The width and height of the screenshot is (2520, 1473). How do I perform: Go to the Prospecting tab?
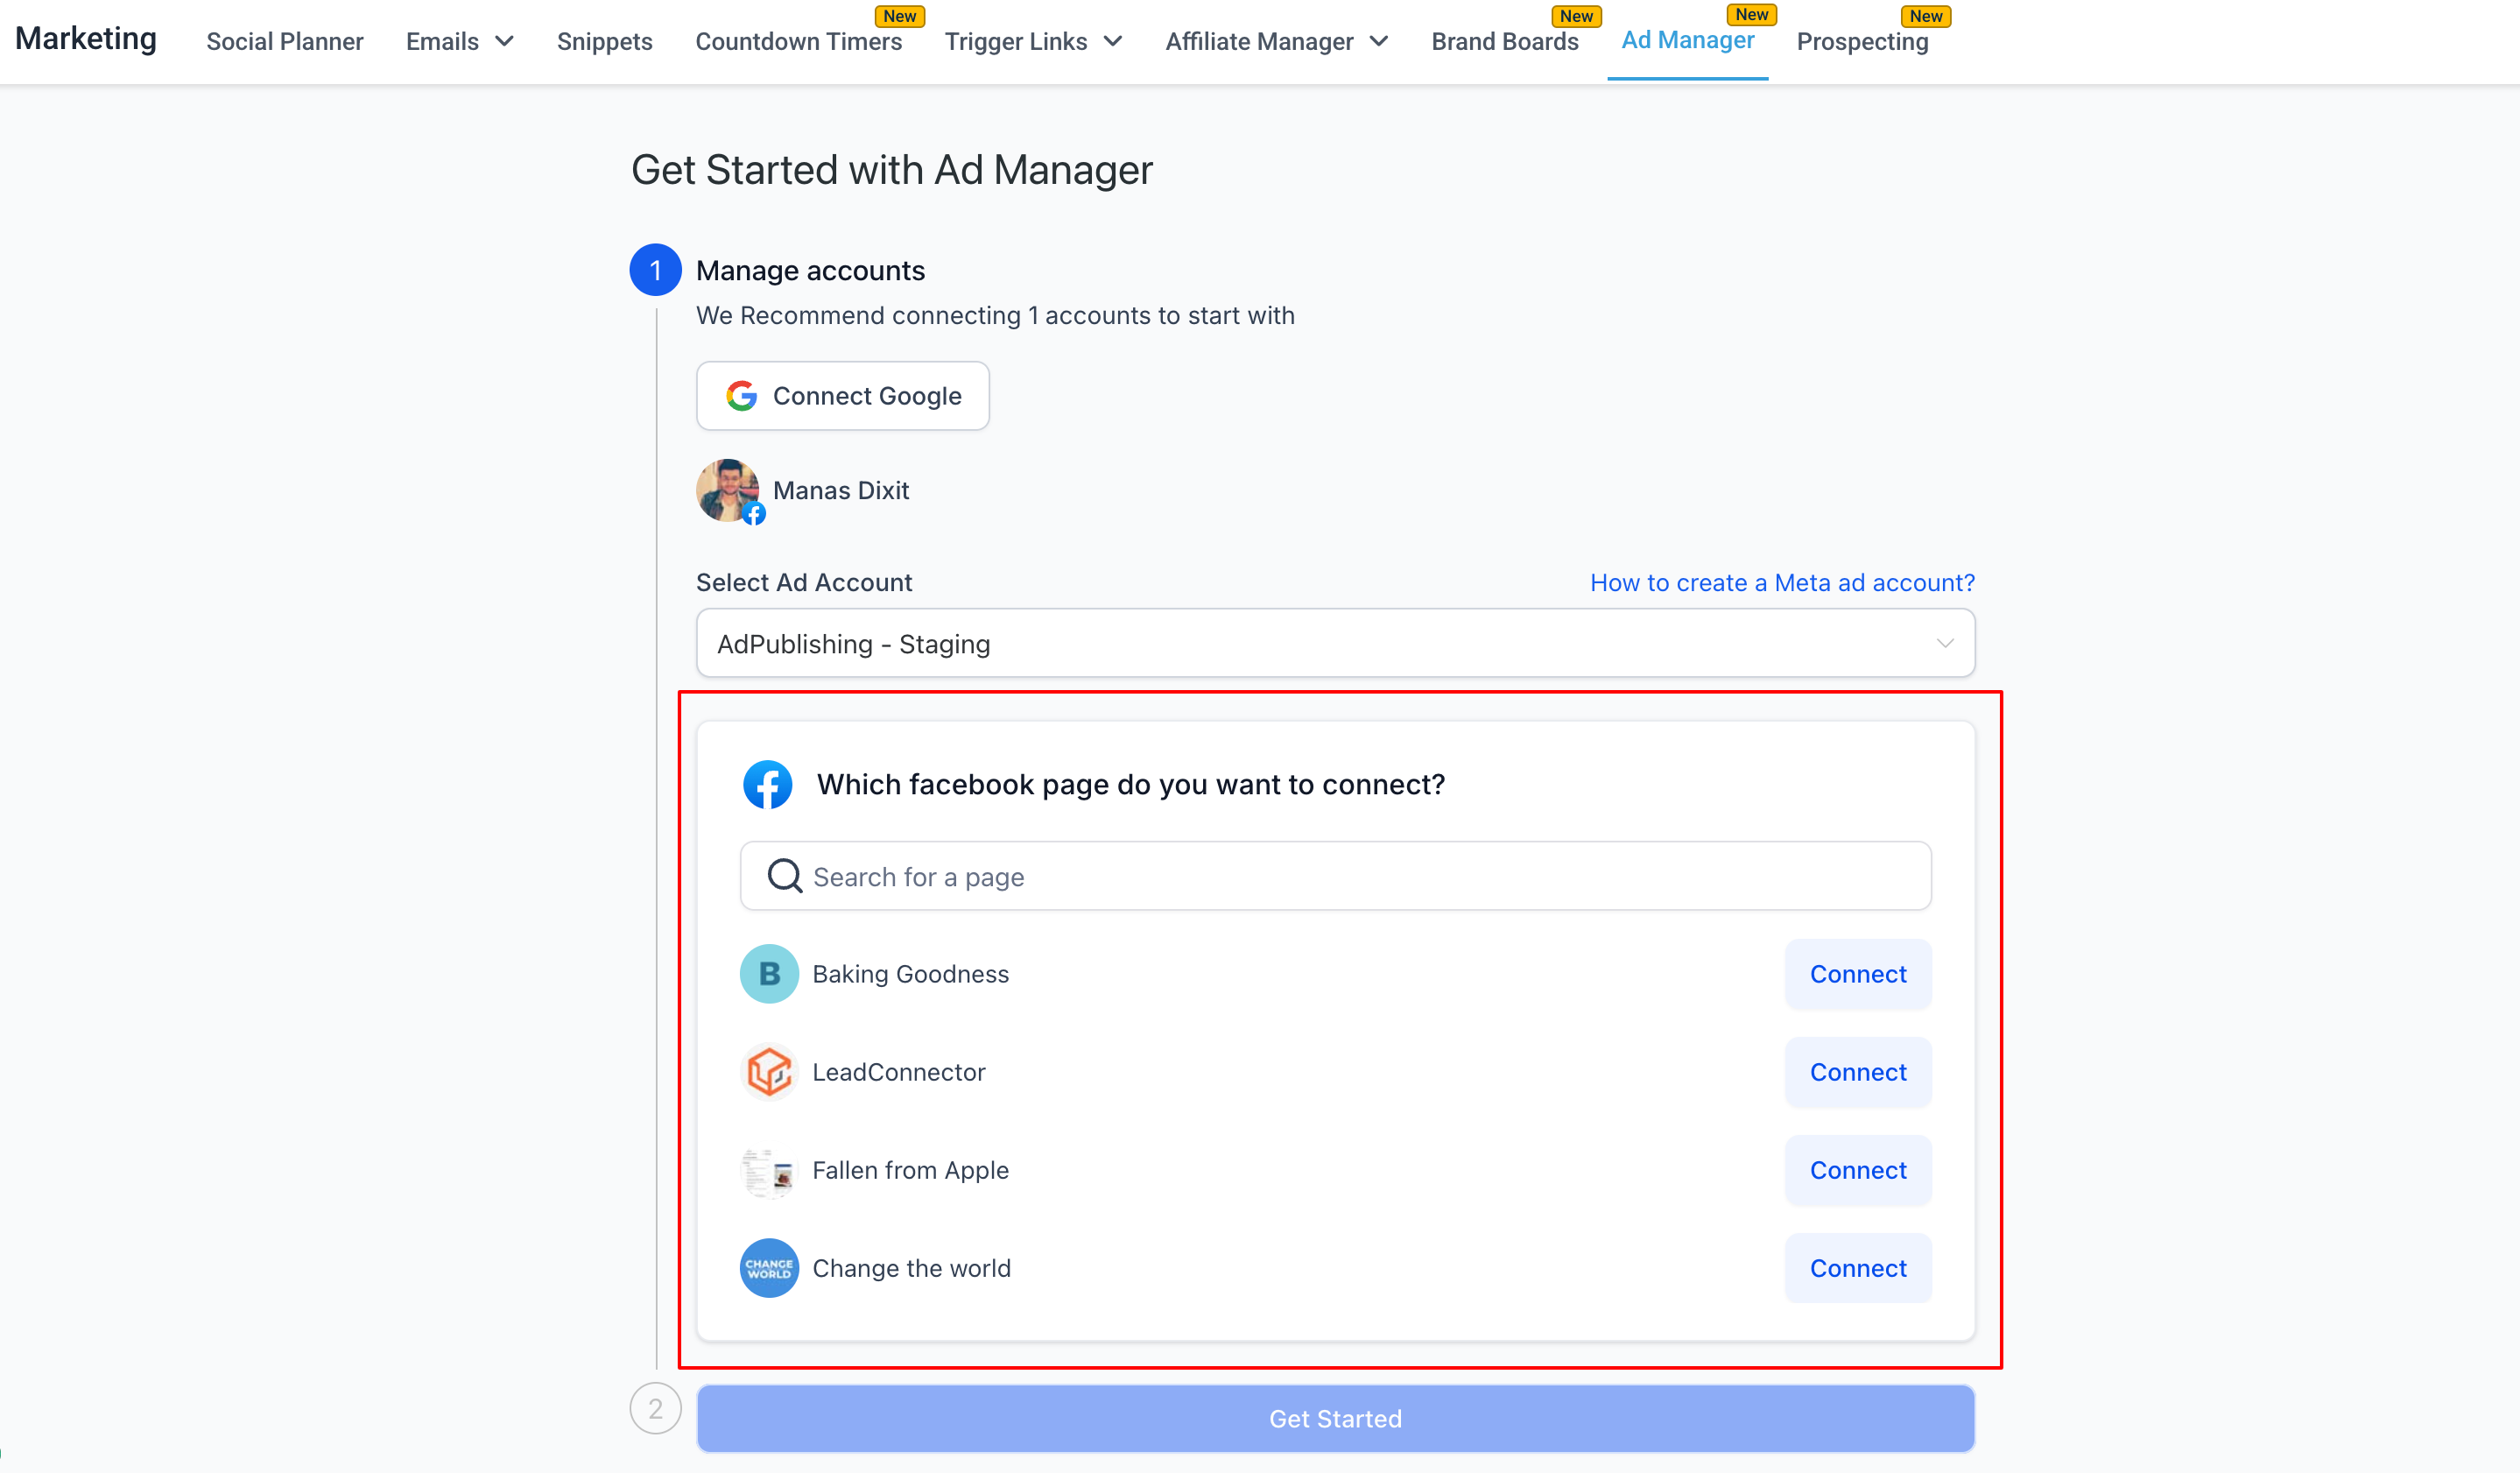tap(1862, 41)
